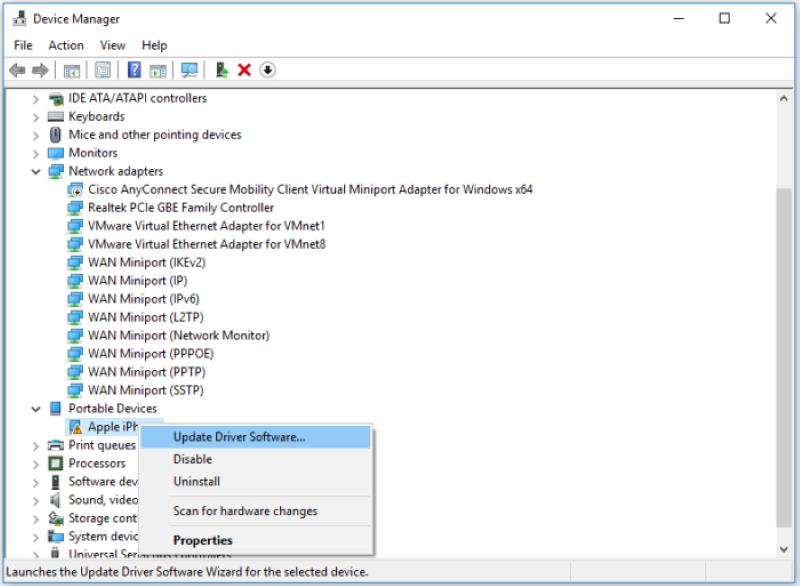This screenshot has height=586, width=800.
Task: Click the Apple iPhone device icon
Action: 78,426
